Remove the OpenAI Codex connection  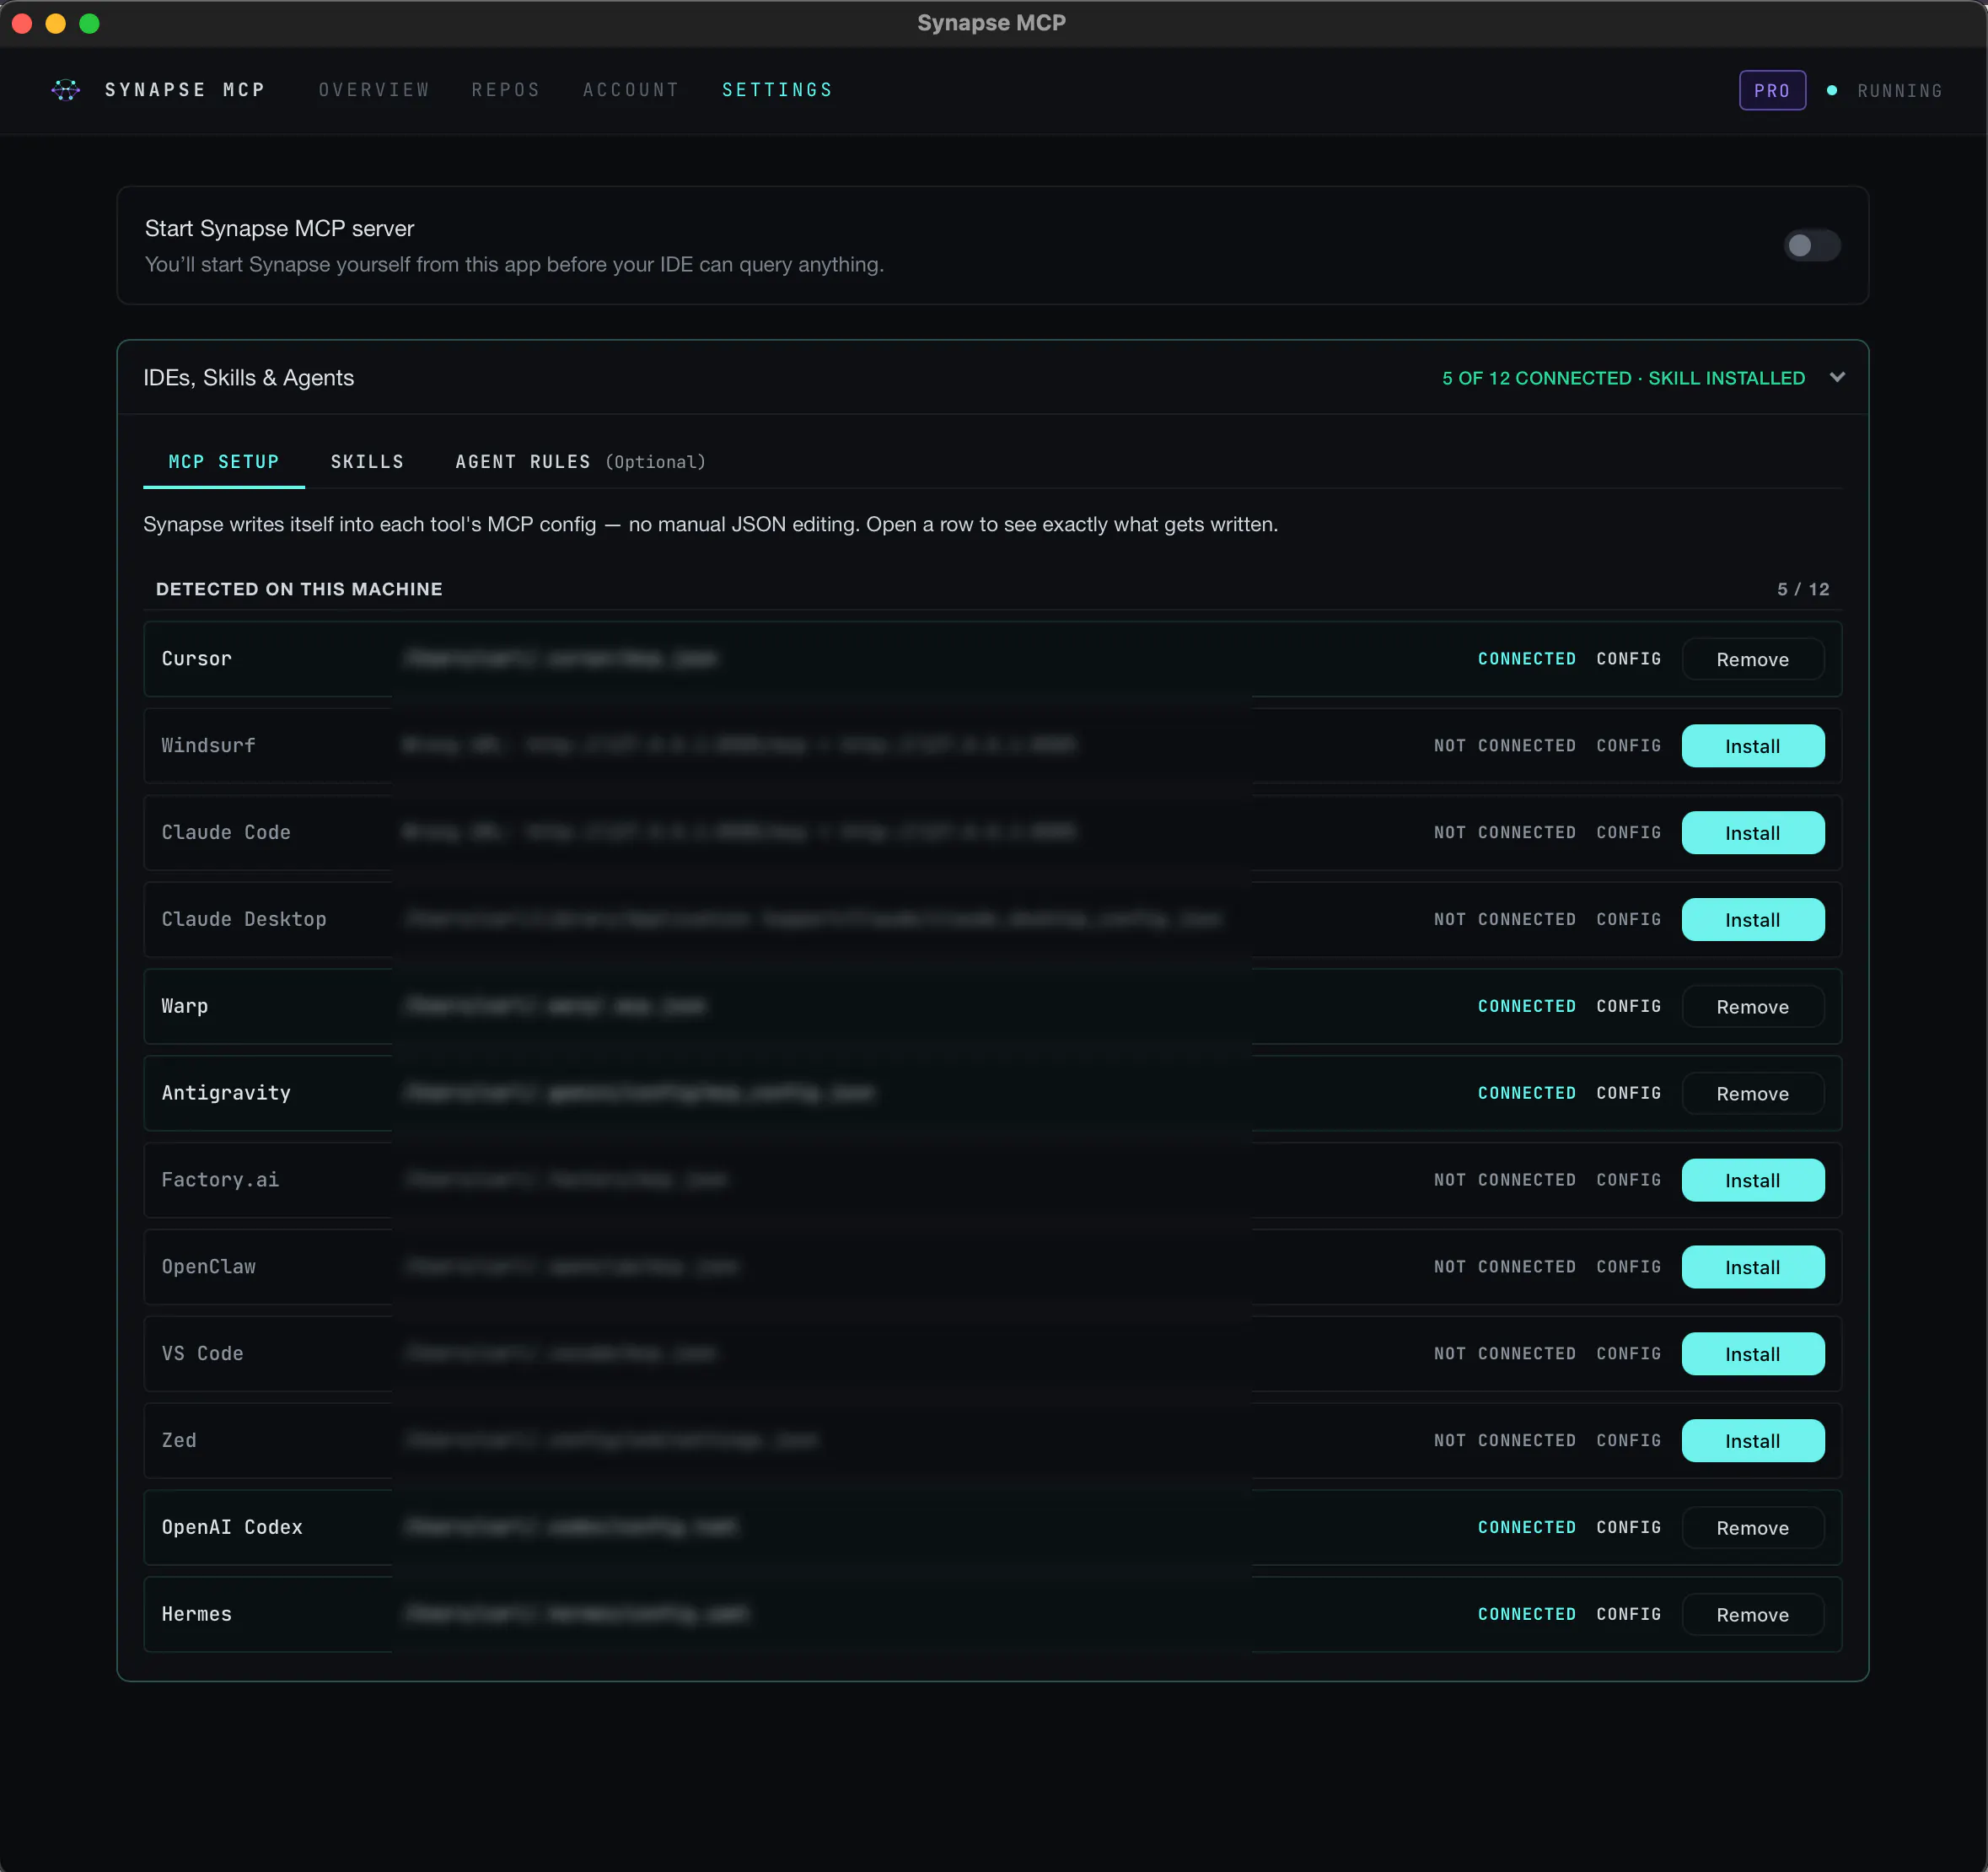point(1752,1528)
